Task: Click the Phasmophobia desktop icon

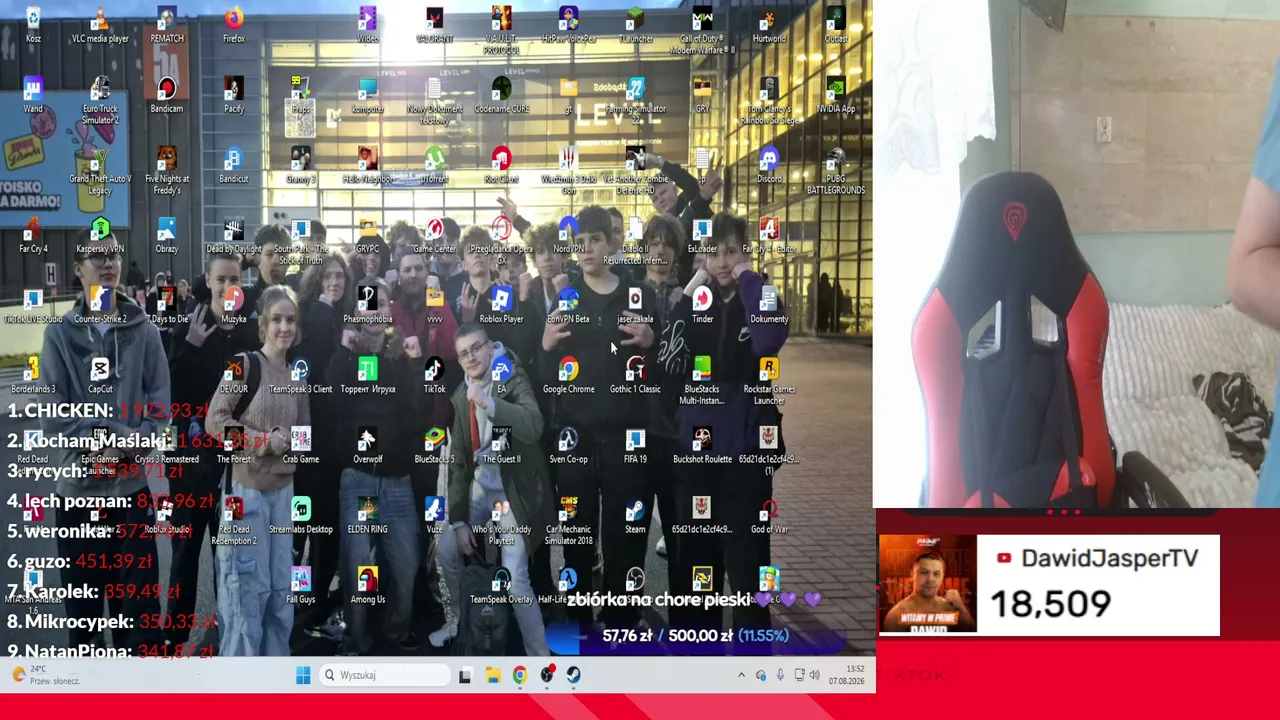Action: point(368,306)
